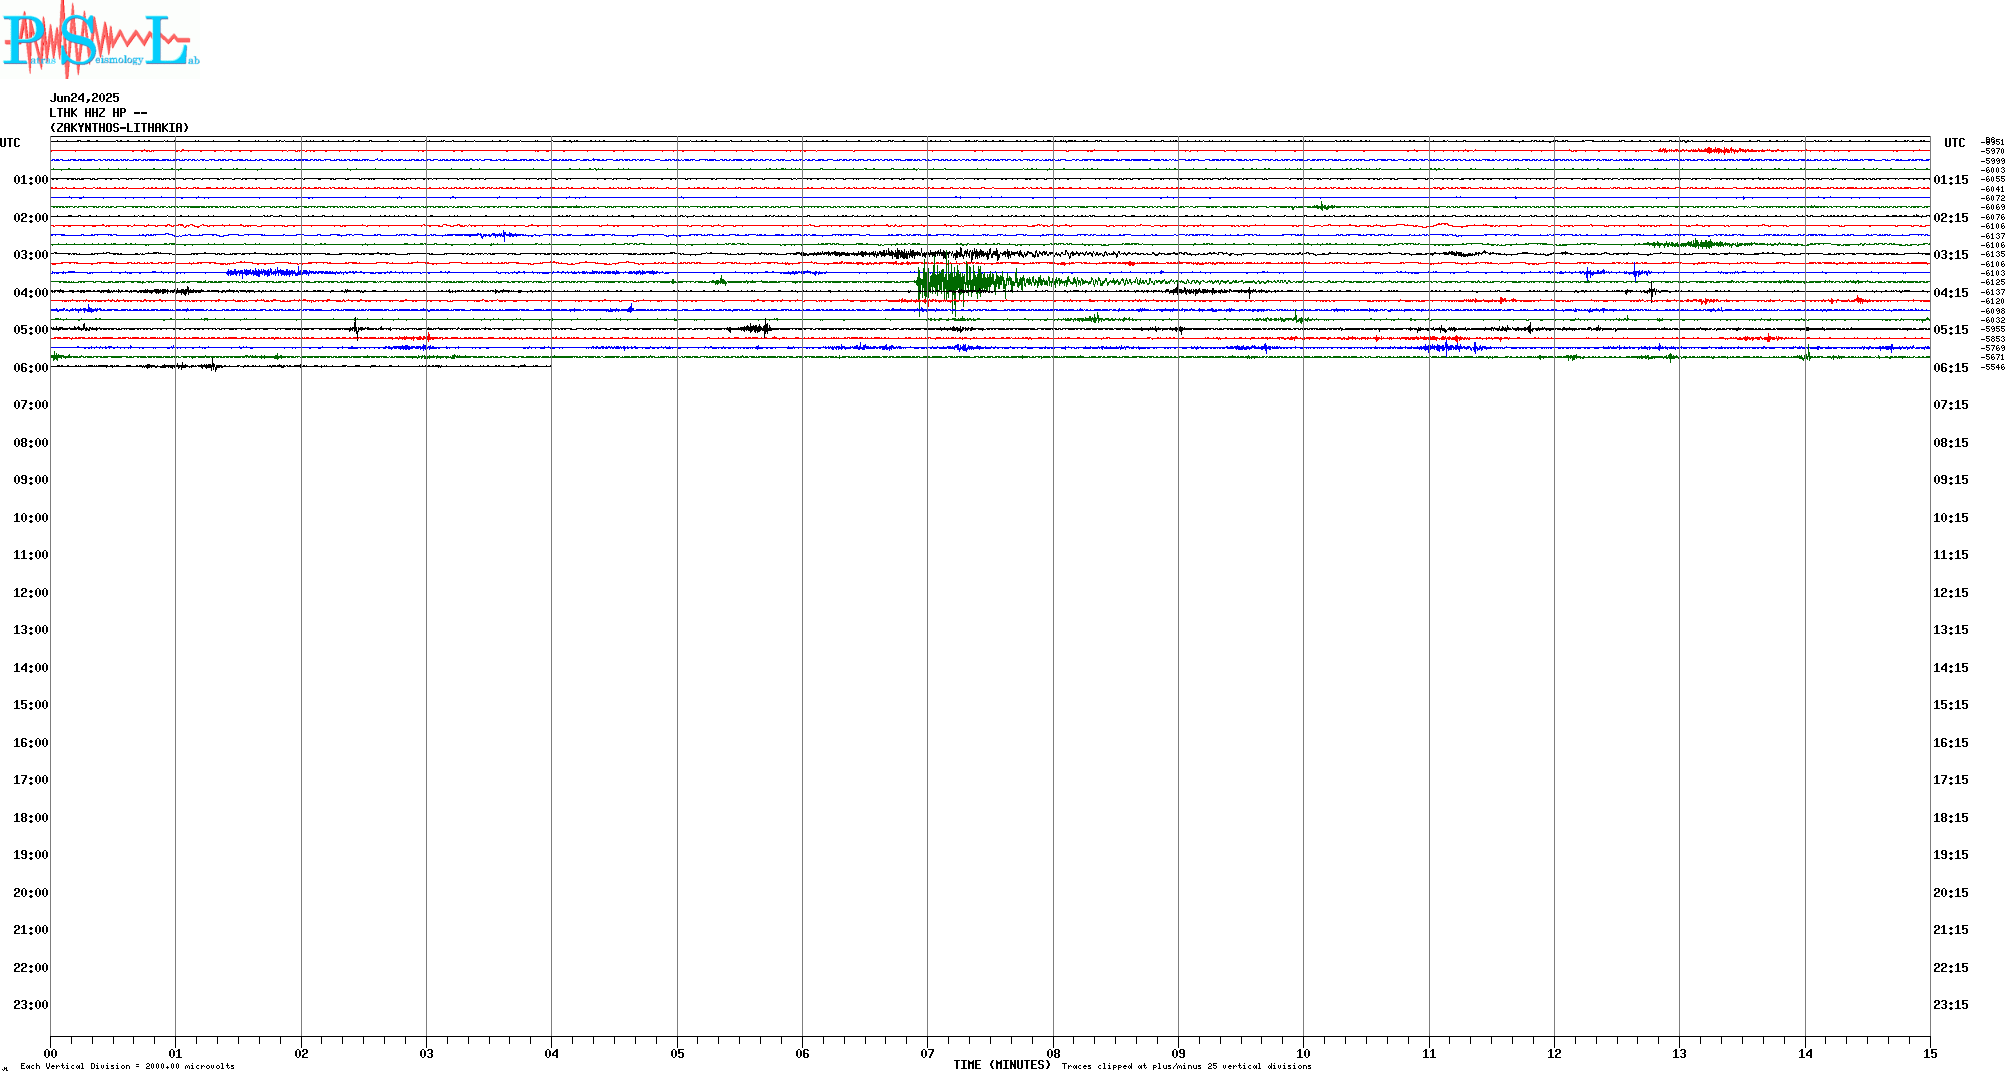Click the PSL Patras Seismology Lab logo

pos(100,38)
